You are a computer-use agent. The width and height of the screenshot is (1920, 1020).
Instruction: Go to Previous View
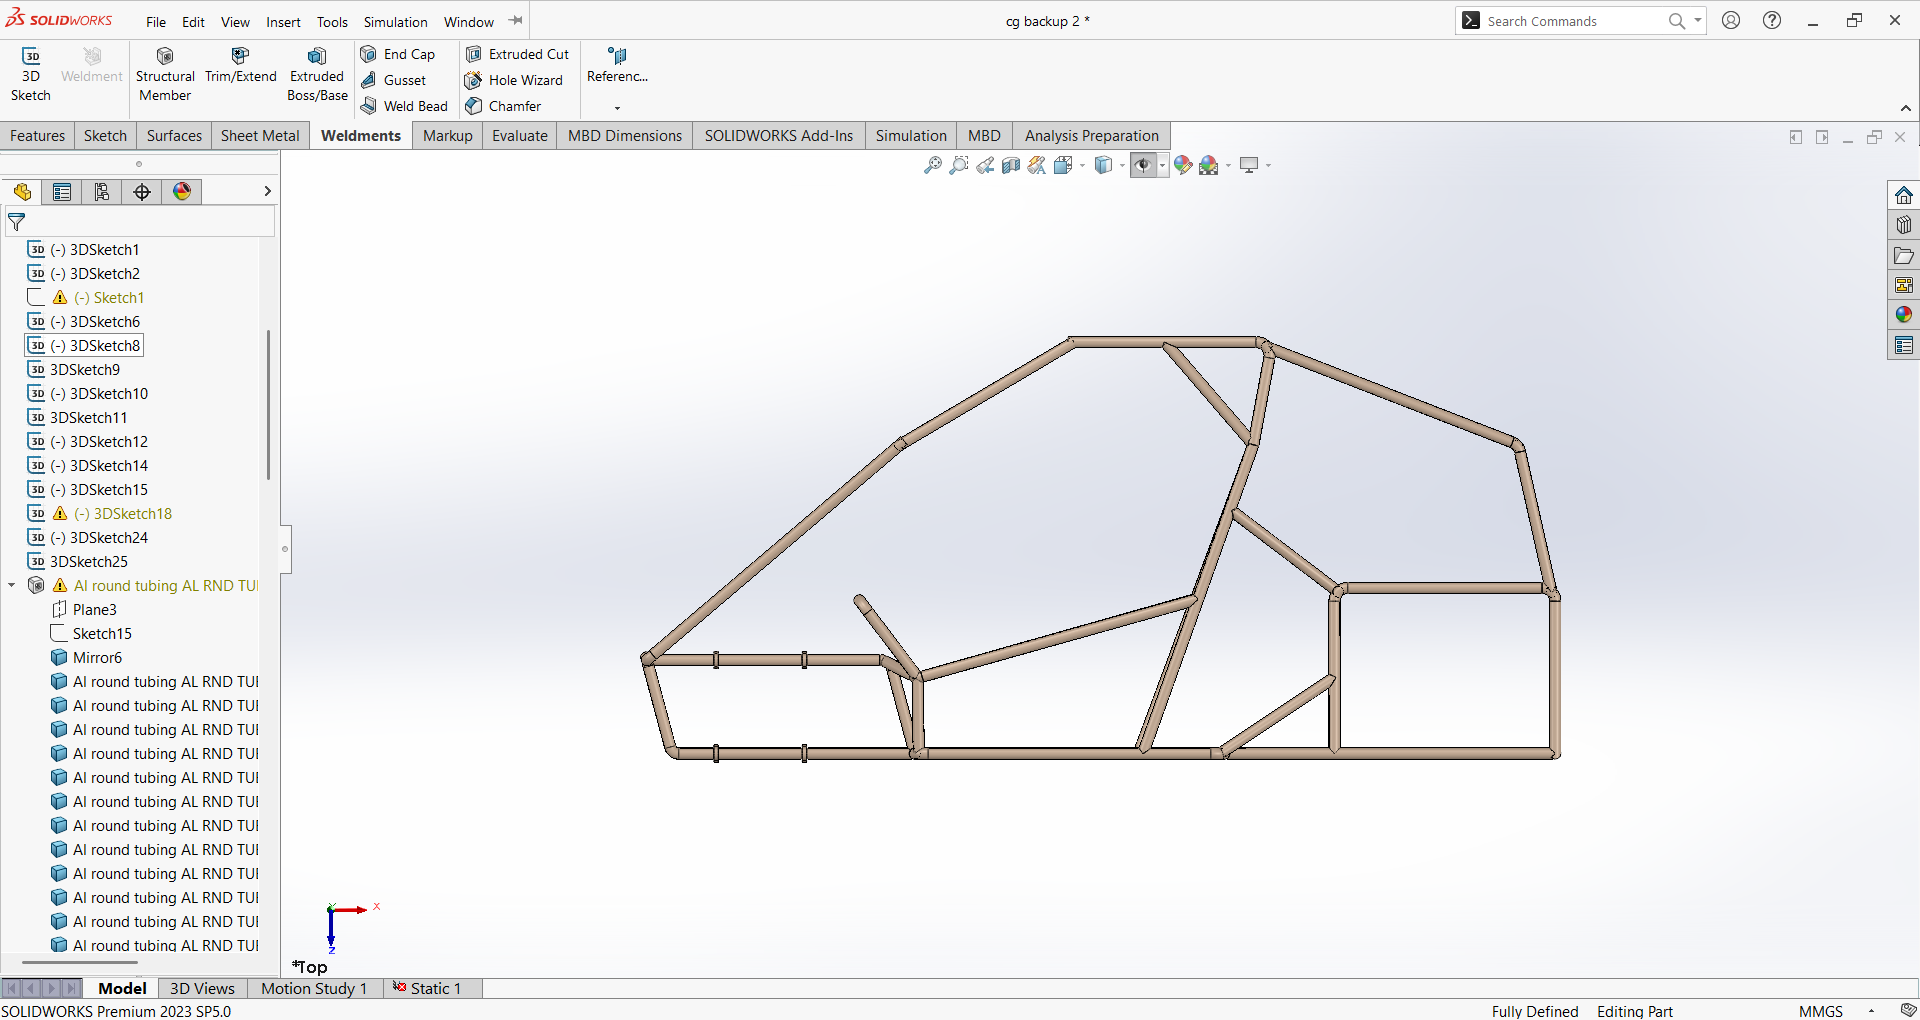pos(985,165)
